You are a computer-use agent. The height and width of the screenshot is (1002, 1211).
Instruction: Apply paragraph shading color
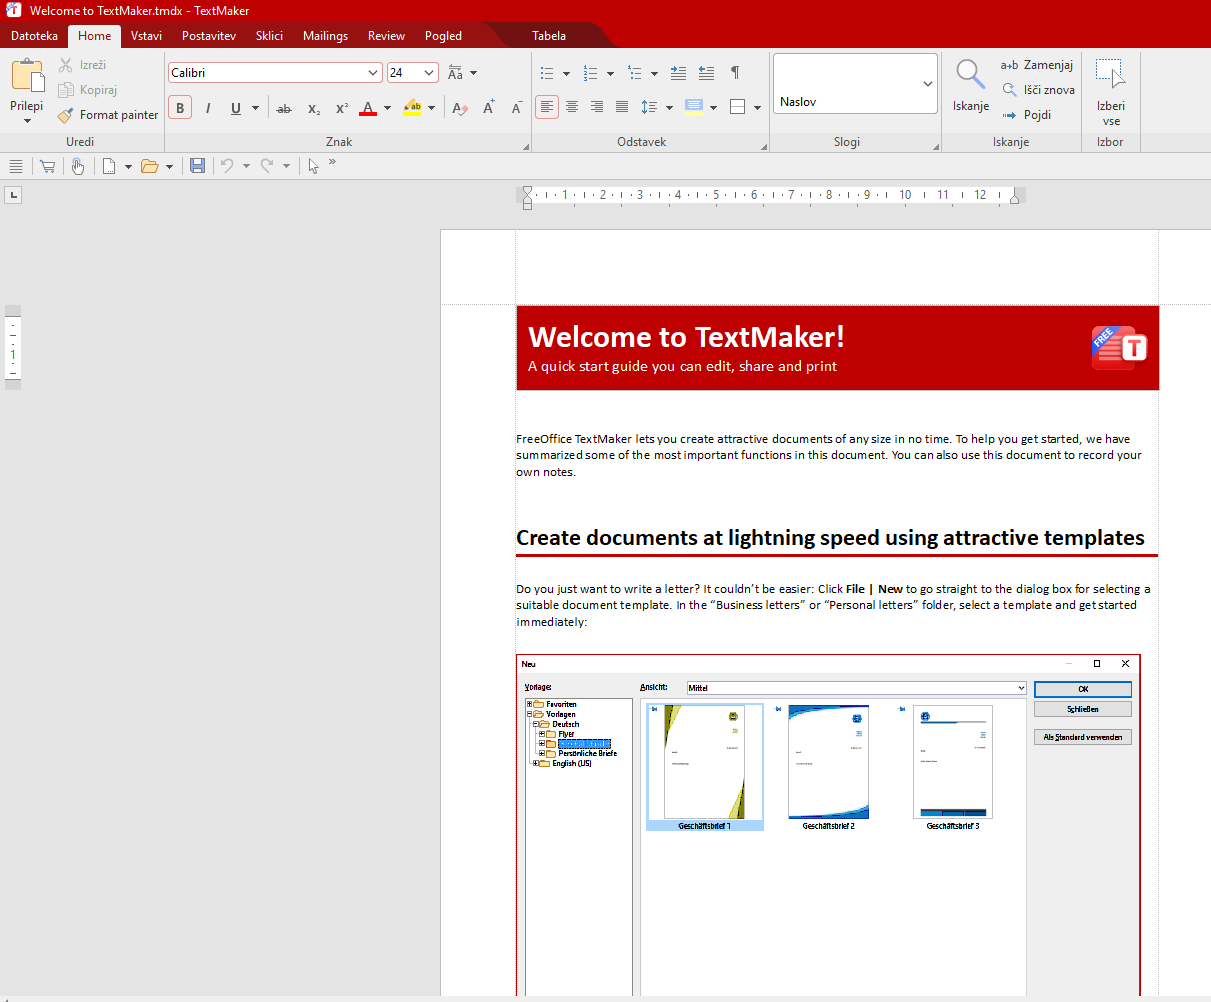(x=694, y=107)
